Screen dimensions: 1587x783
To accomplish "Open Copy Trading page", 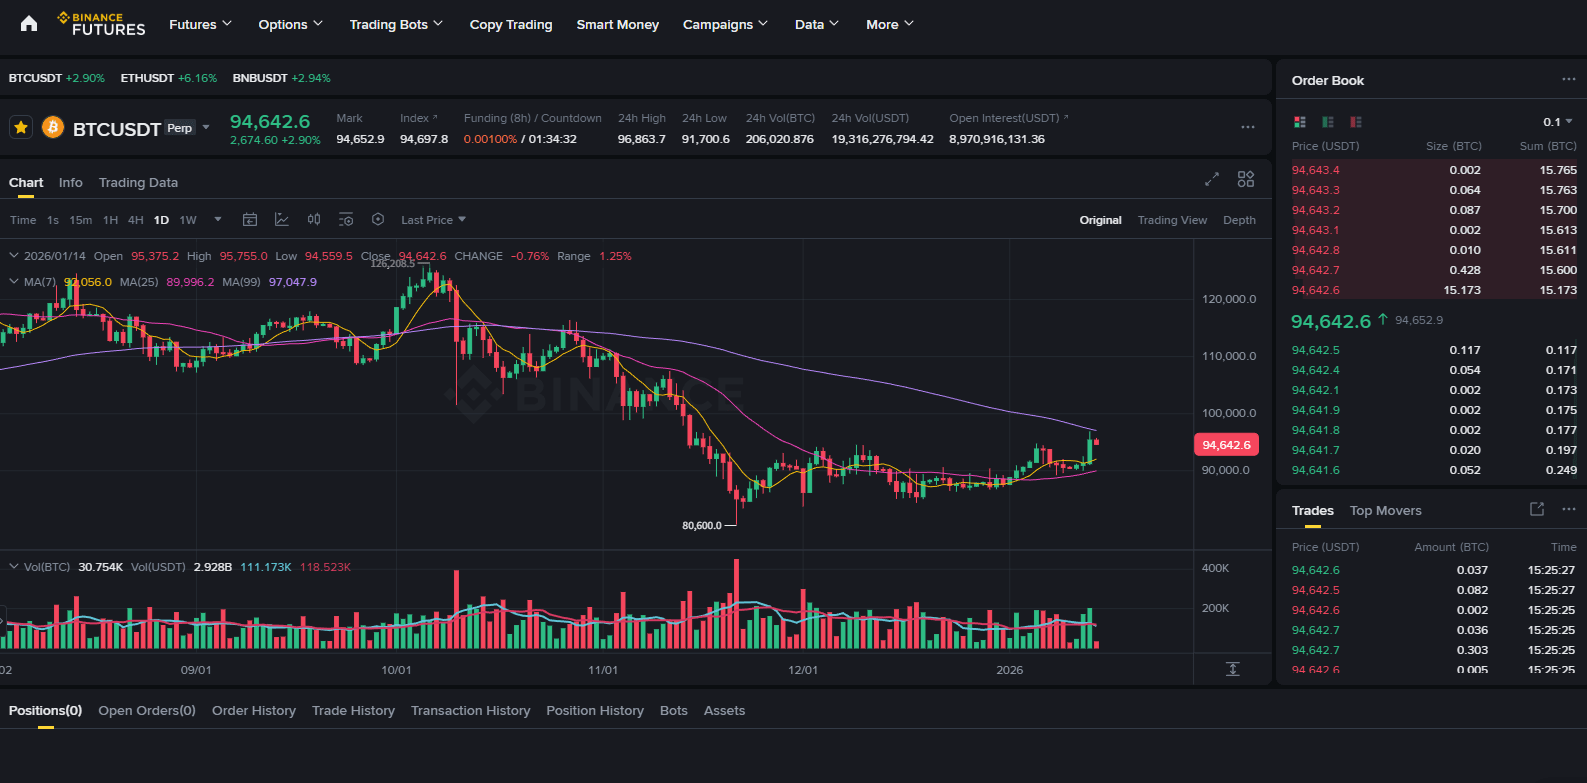I will 511,24.
